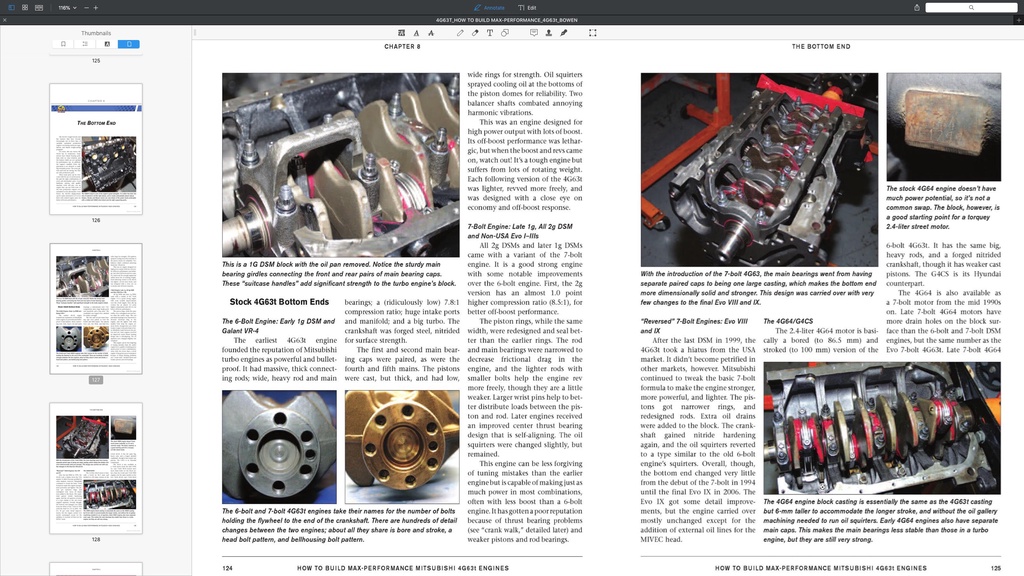1024x576 pixels.
Task: Select the 4G63T_HOW TO BUILD MAX-PERFORMANCE document tab
Action: (x=507, y=20)
